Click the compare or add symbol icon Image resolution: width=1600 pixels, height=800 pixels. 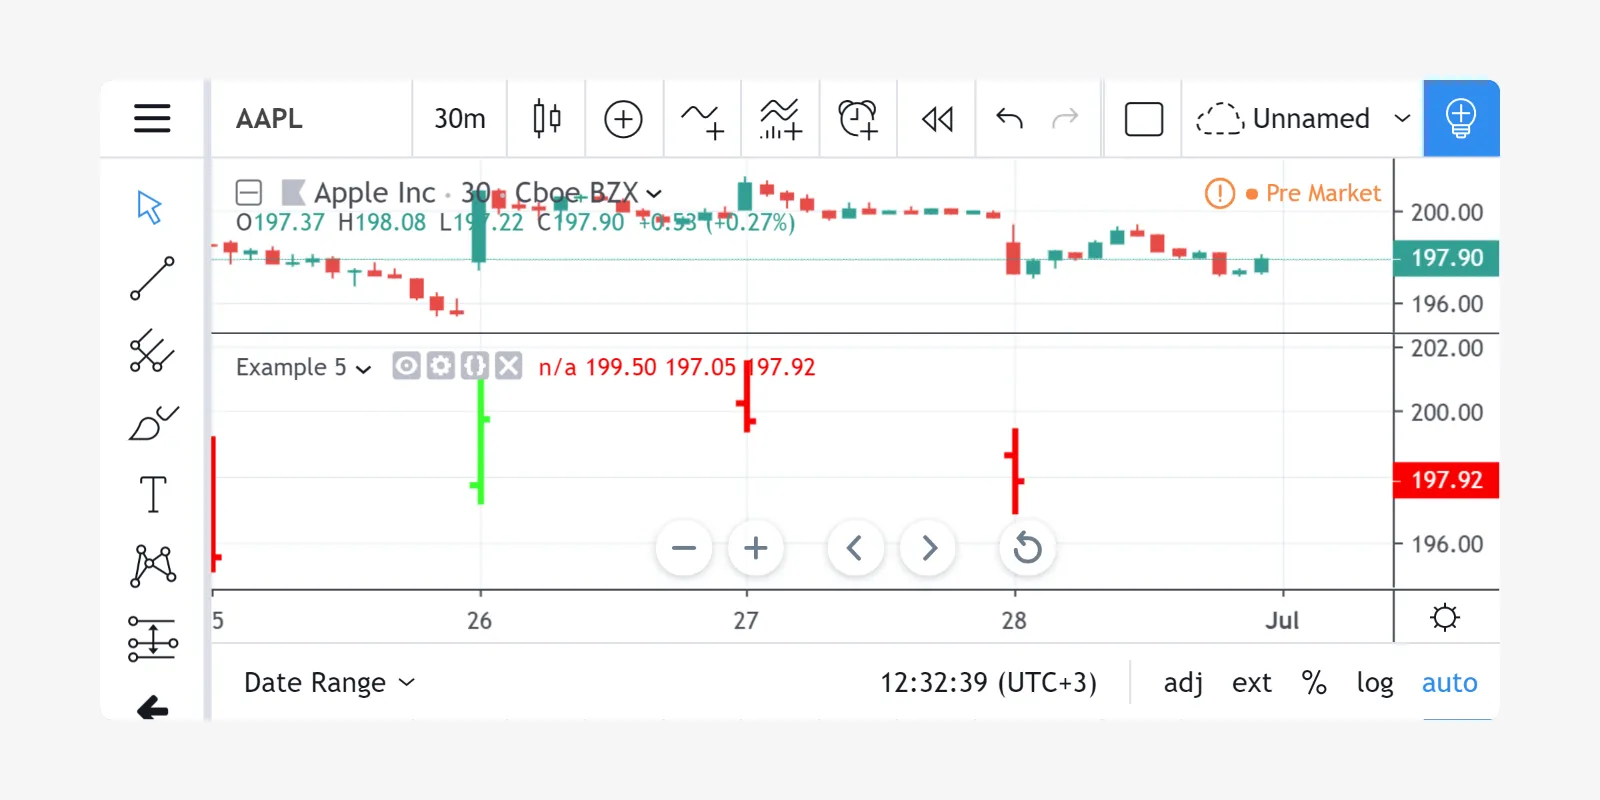click(623, 118)
